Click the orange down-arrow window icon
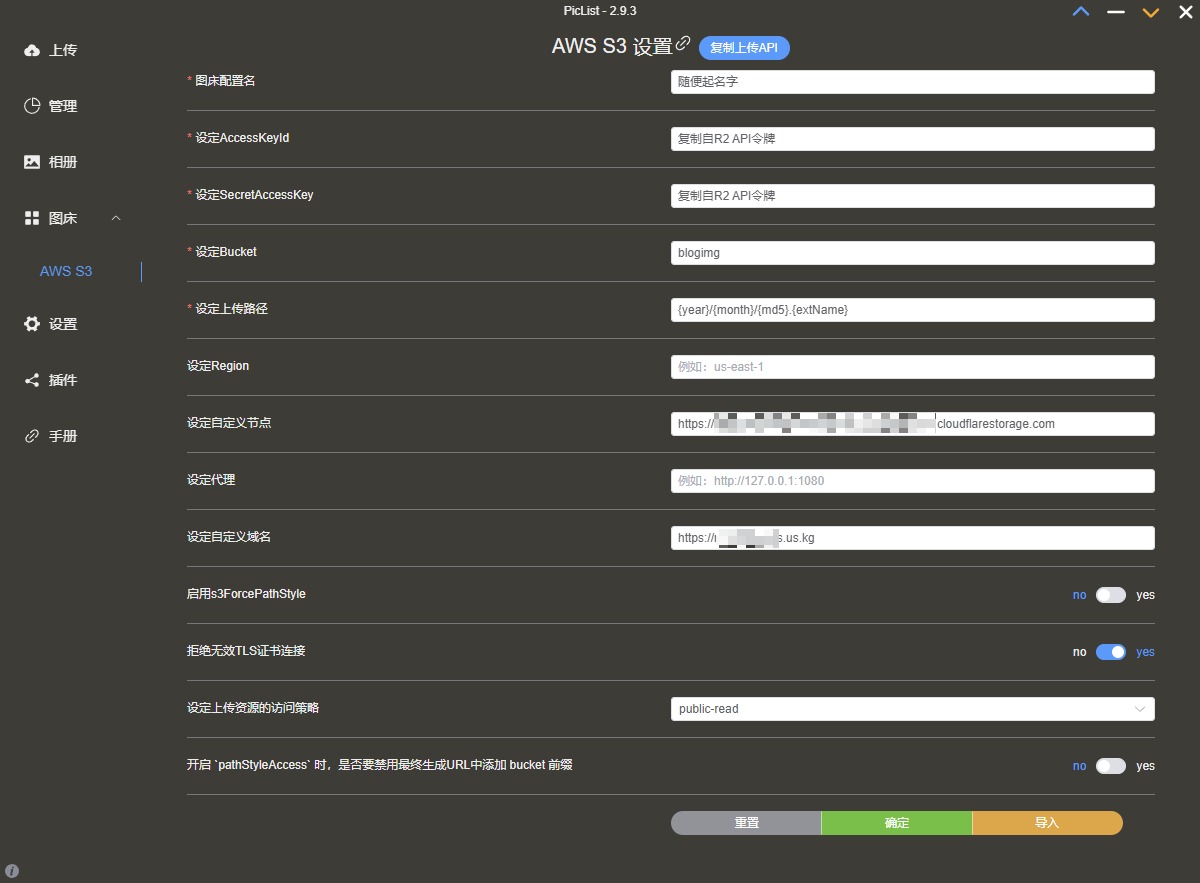The height and width of the screenshot is (883, 1200). 1151,12
